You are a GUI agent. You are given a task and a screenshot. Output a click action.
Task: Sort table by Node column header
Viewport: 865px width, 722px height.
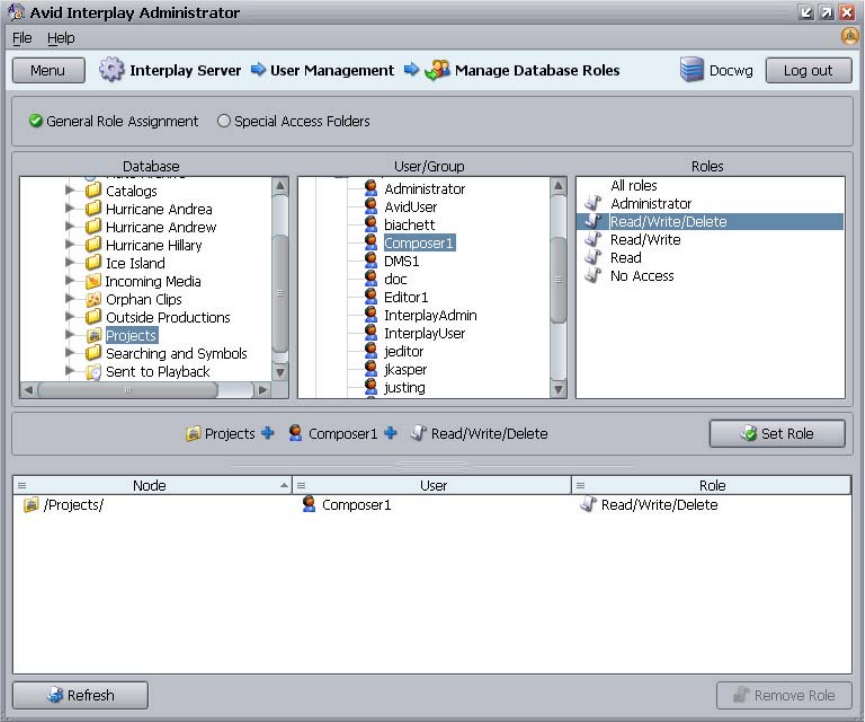pyautogui.click(x=152, y=485)
